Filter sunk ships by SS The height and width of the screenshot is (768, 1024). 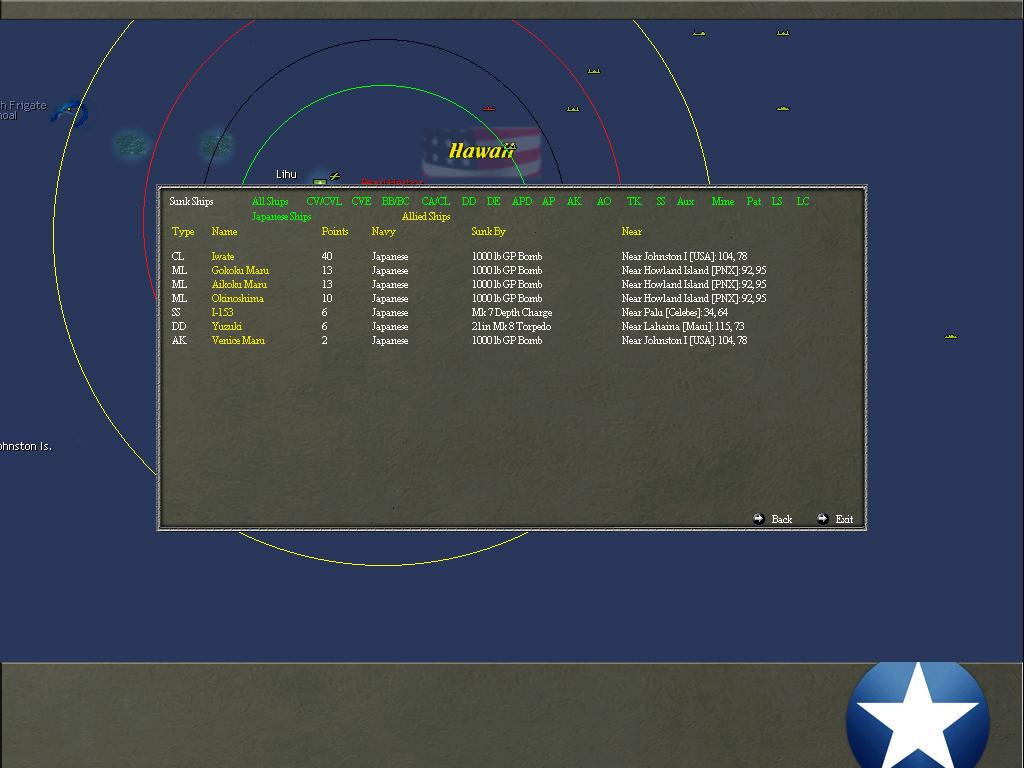[x=661, y=202]
